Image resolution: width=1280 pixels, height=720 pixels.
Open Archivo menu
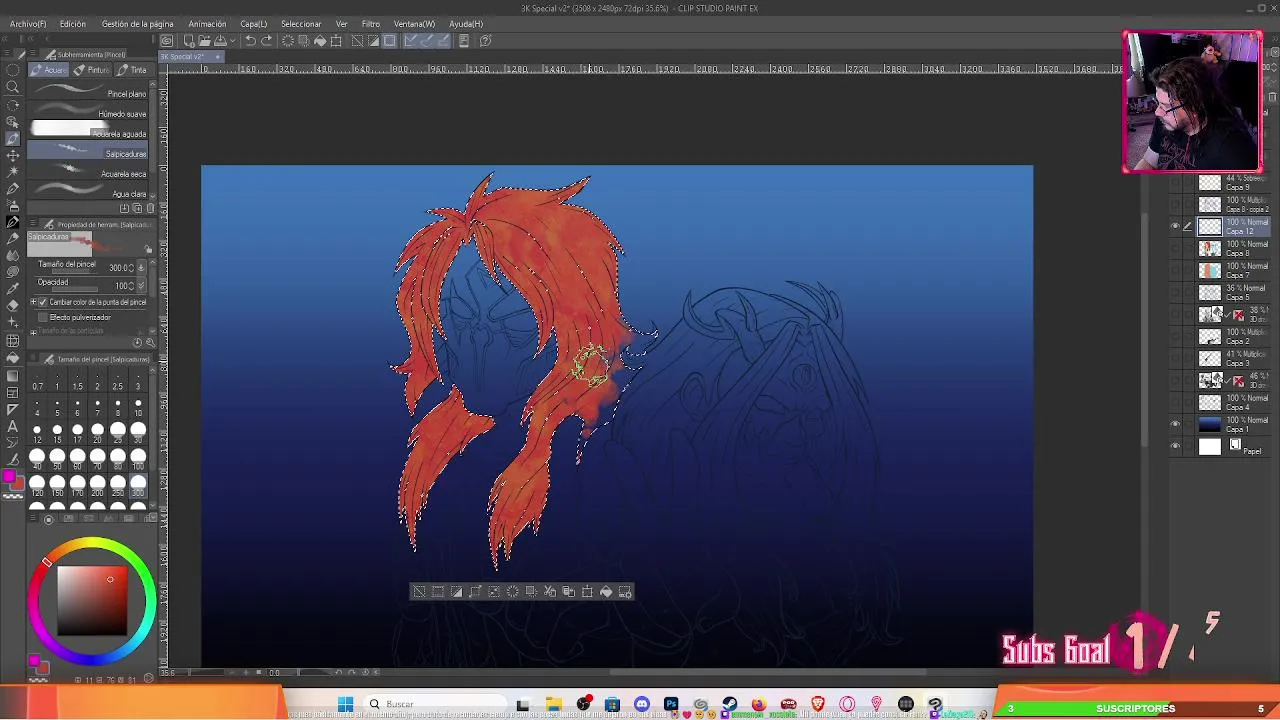click(x=27, y=24)
